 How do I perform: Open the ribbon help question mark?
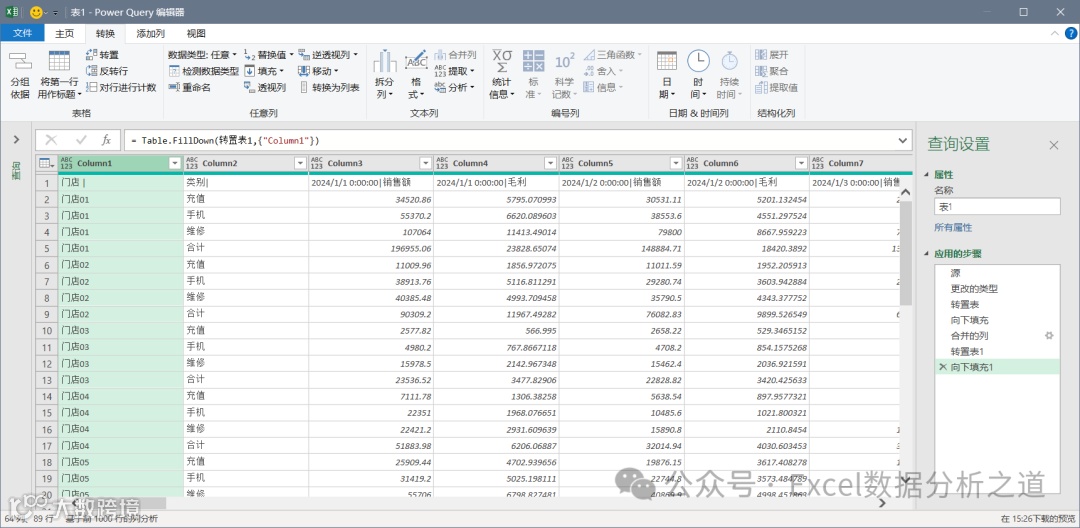[1070, 33]
